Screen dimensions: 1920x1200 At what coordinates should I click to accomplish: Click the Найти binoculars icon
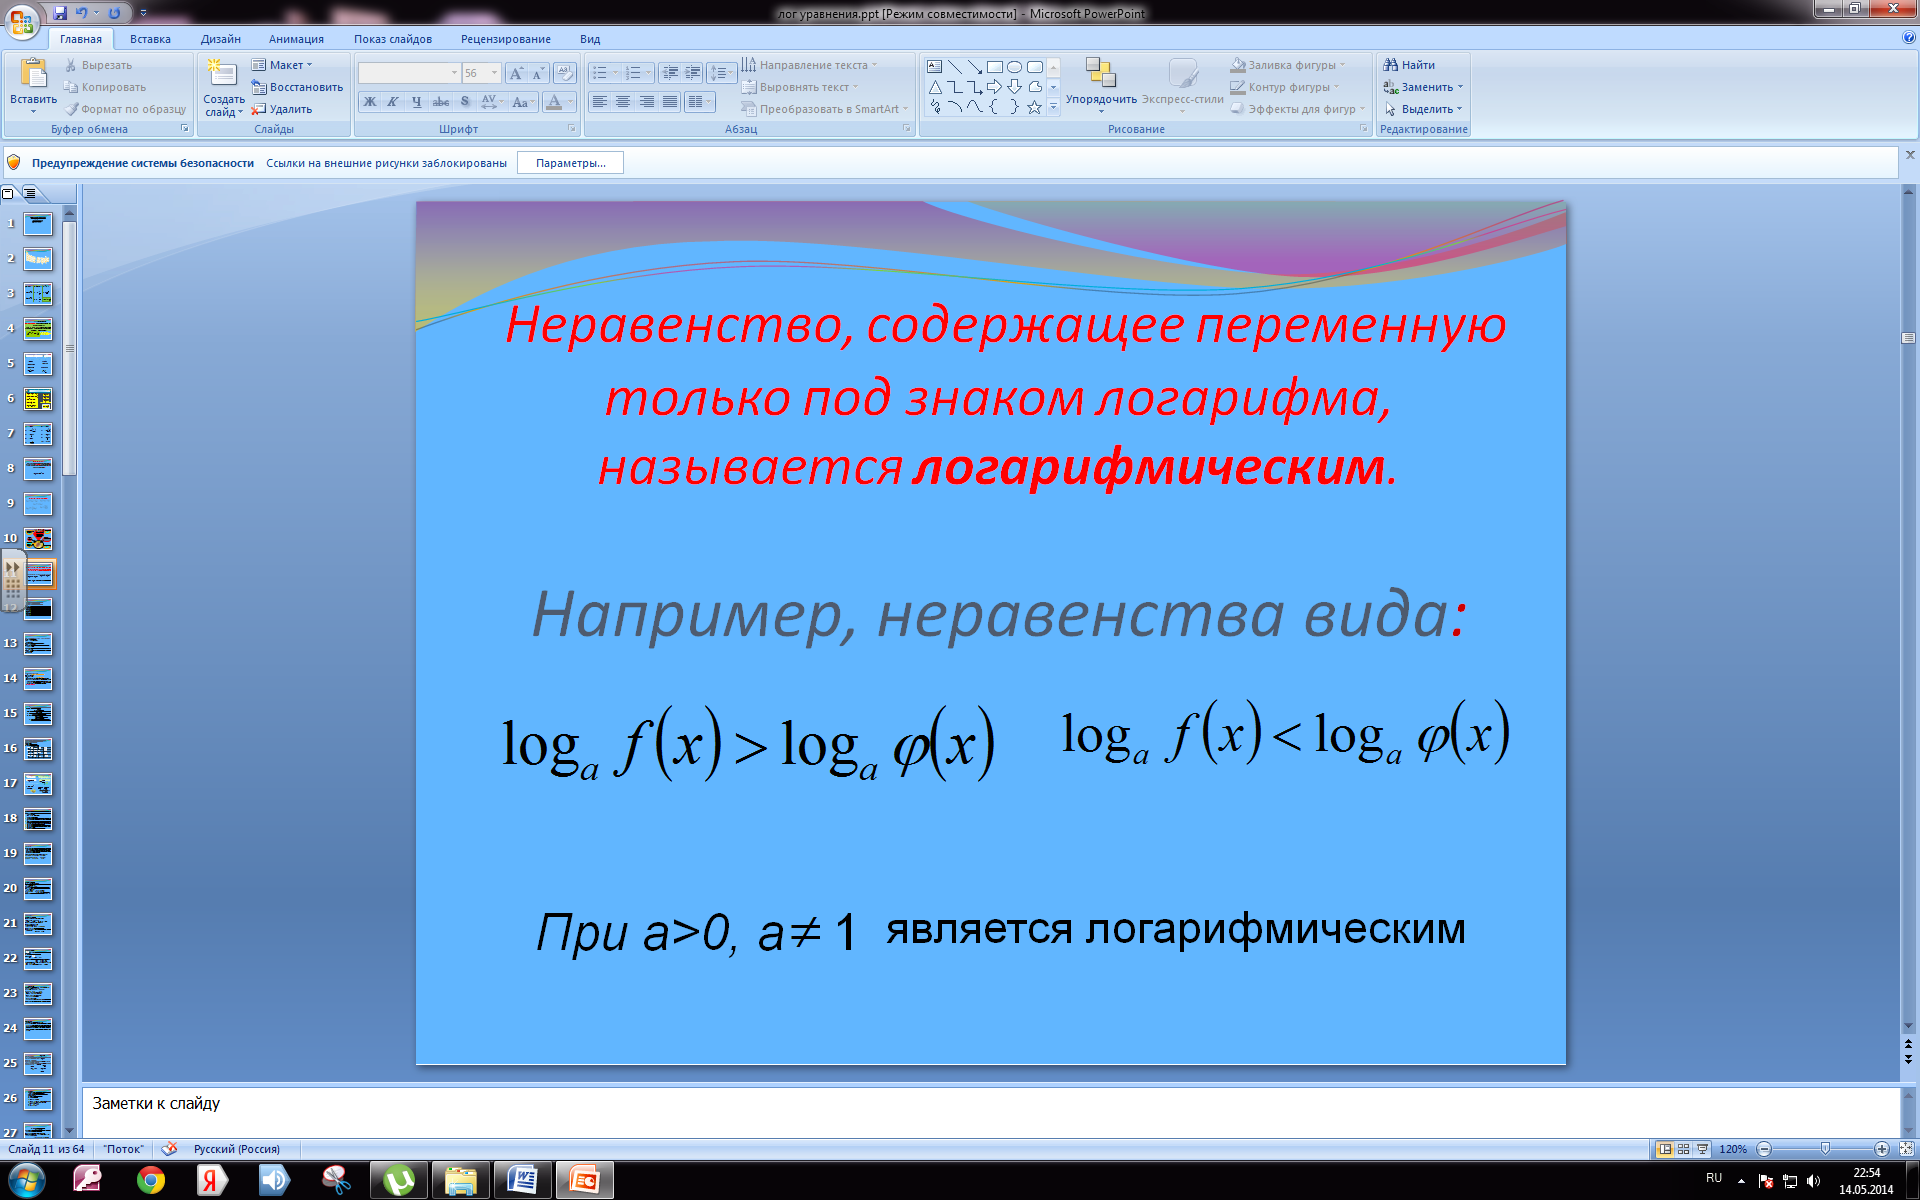tap(1390, 65)
